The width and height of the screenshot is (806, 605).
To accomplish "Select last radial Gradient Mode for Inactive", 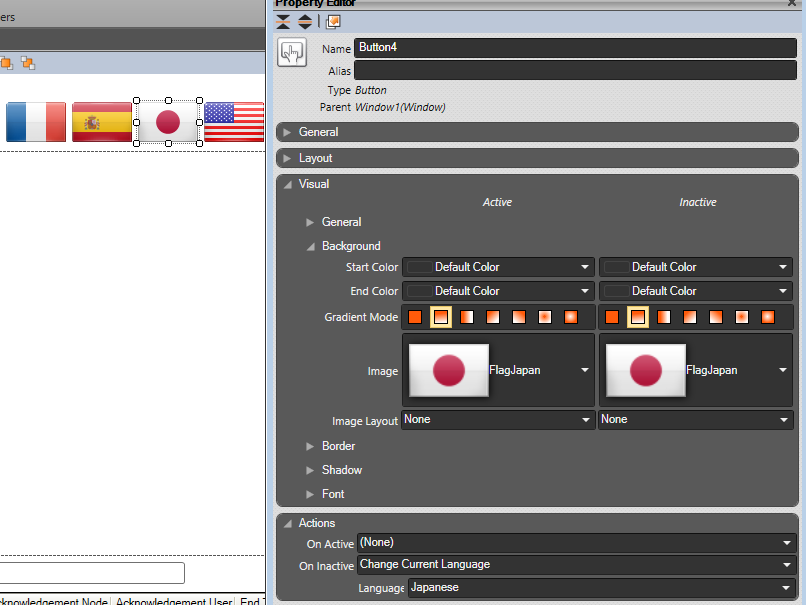I will pyautogui.click(x=768, y=317).
